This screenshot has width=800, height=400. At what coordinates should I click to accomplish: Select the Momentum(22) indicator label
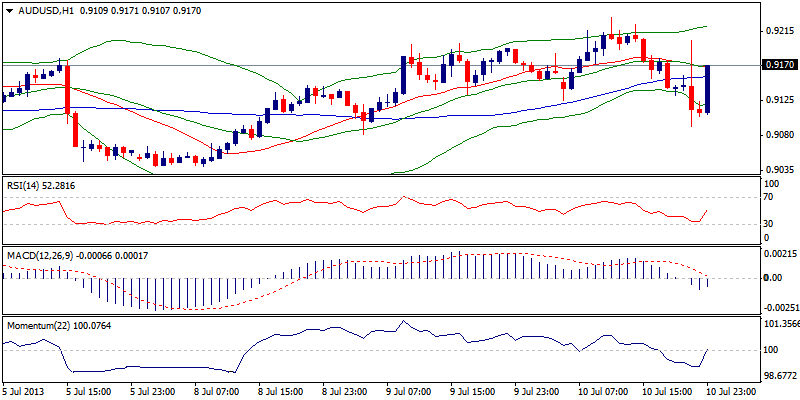tap(37, 326)
